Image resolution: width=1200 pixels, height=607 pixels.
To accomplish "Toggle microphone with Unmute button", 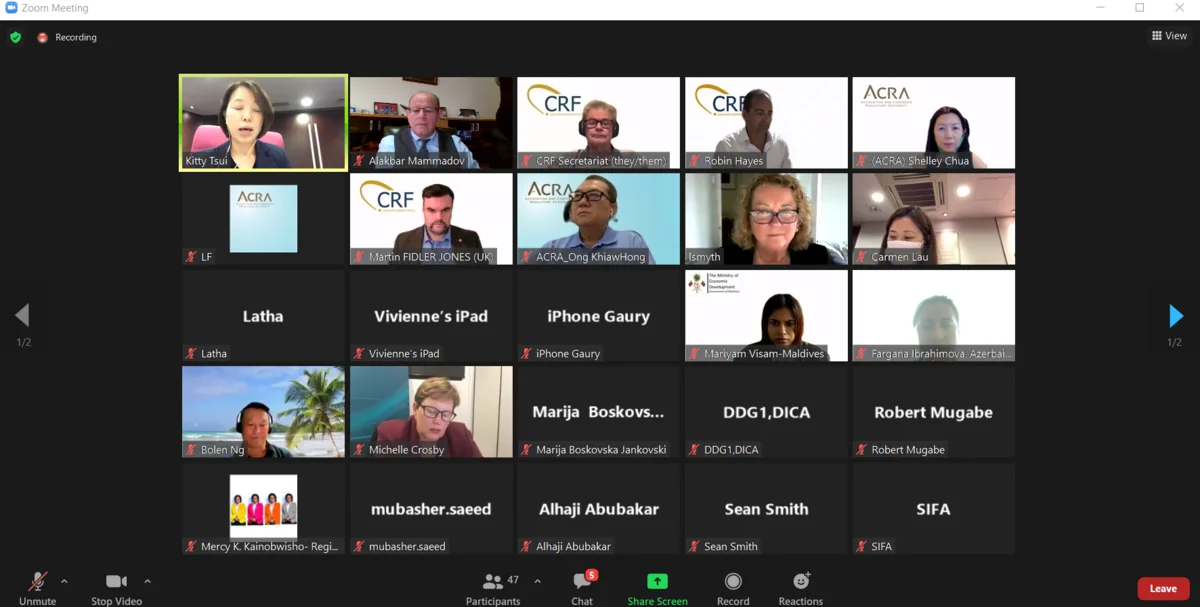I will 37,588.
